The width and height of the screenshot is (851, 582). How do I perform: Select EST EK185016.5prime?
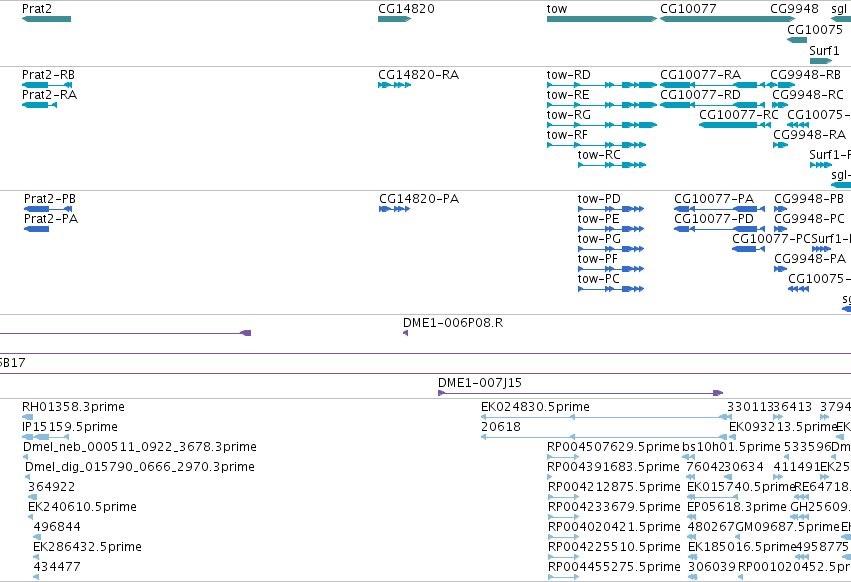(x=691, y=558)
